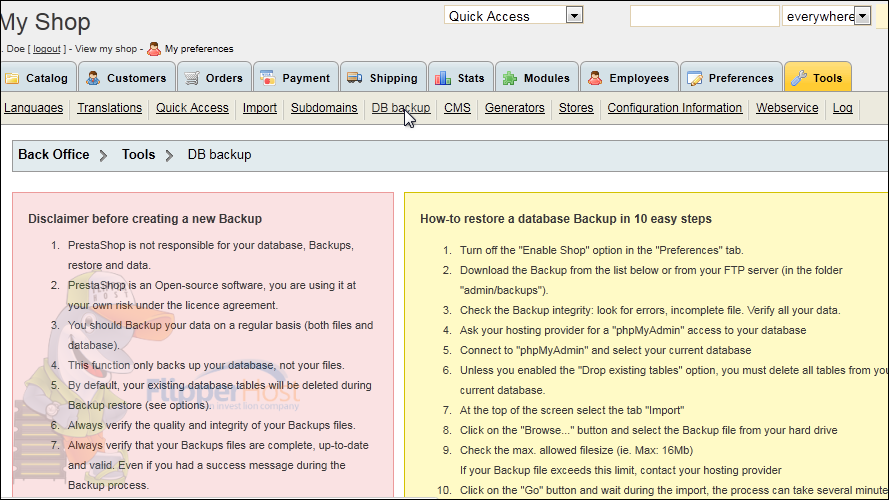Image resolution: width=889 pixels, height=500 pixels.
Task: Open Configuration Information link
Action: point(675,108)
